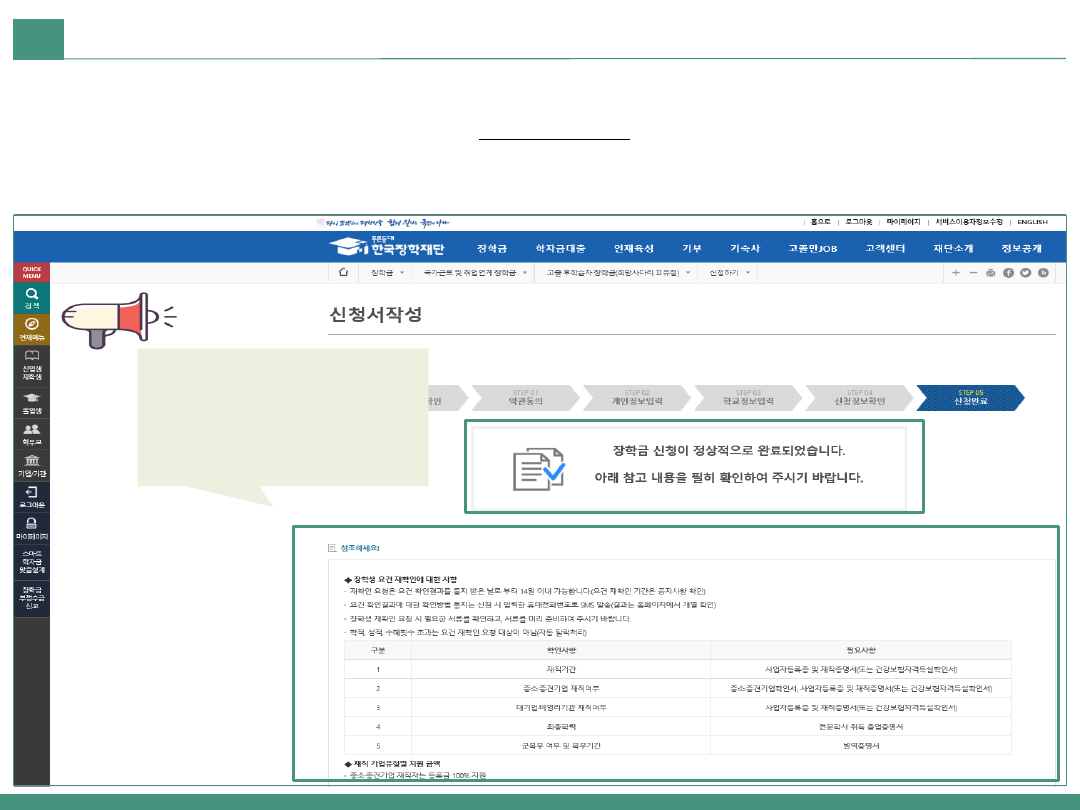The height and width of the screenshot is (810, 1080).
Task: Click the home icon in breadcrumb bar
Action: (343, 272)
